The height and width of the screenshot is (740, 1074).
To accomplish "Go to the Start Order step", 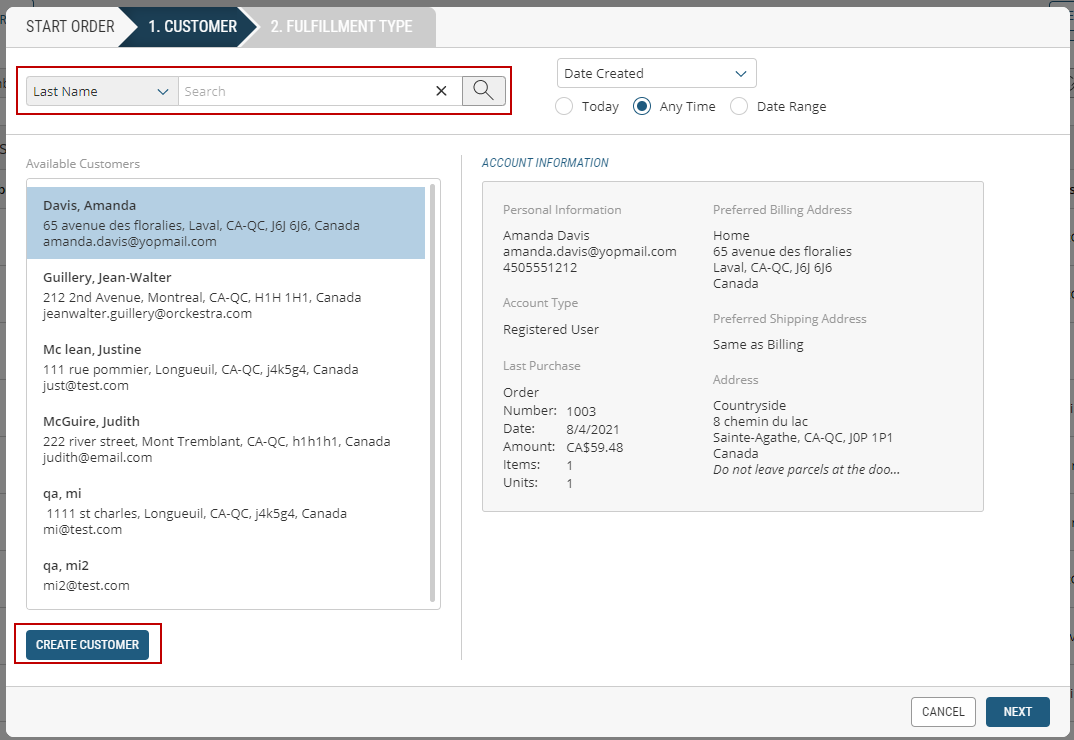I will pyautogui.click(x=70, y=27).
